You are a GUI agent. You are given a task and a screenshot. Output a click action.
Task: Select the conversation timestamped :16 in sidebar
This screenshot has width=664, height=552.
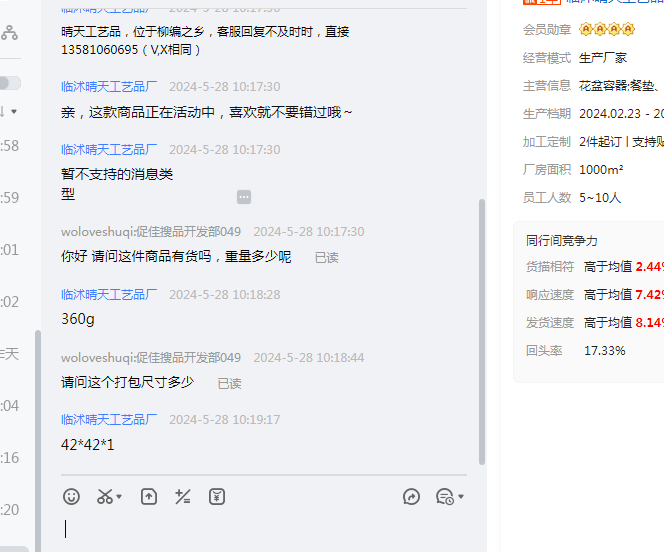tap(11, 458)
